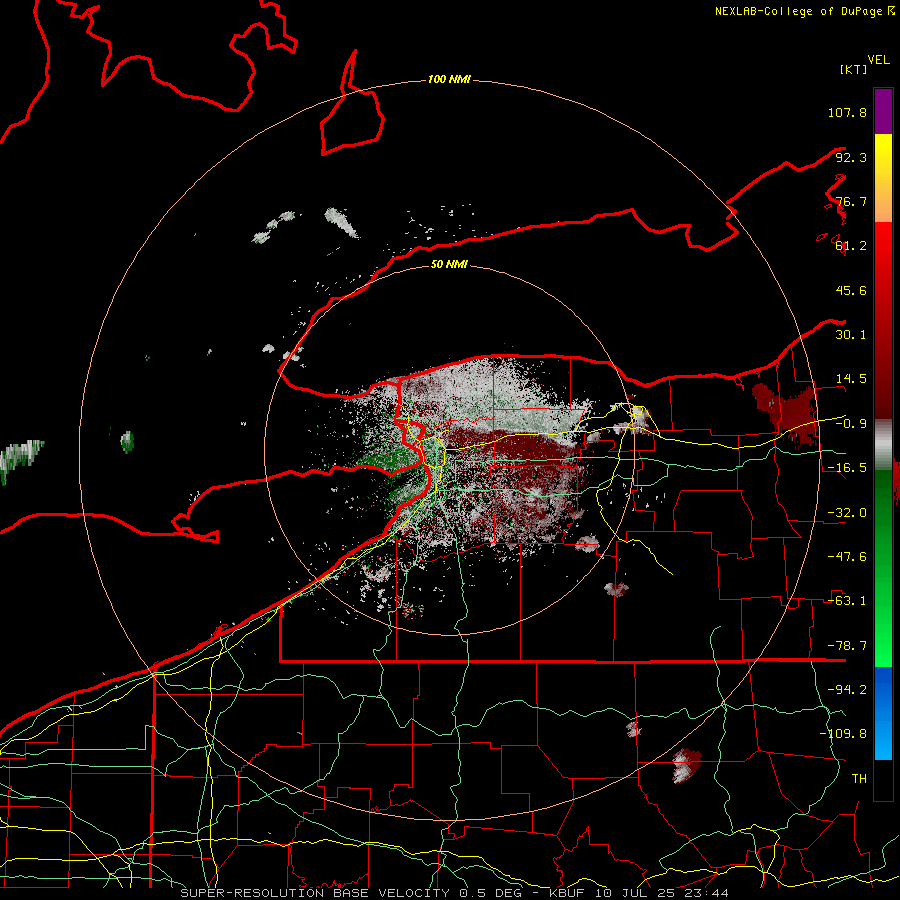Click the 50 NMI range ring label
This screenshot has height=900, width=900.
pos(449,264)
